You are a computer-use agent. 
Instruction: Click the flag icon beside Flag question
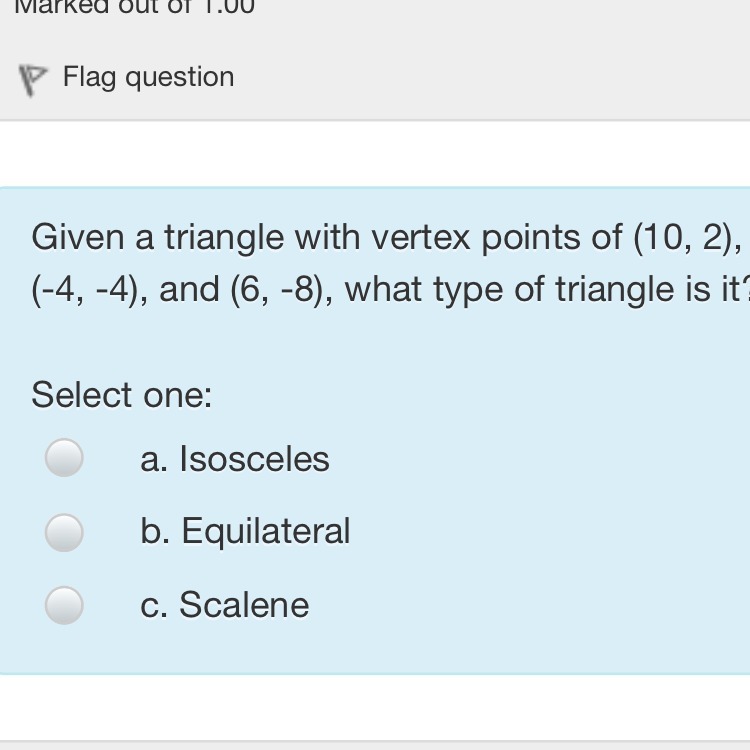pos(33,80)
